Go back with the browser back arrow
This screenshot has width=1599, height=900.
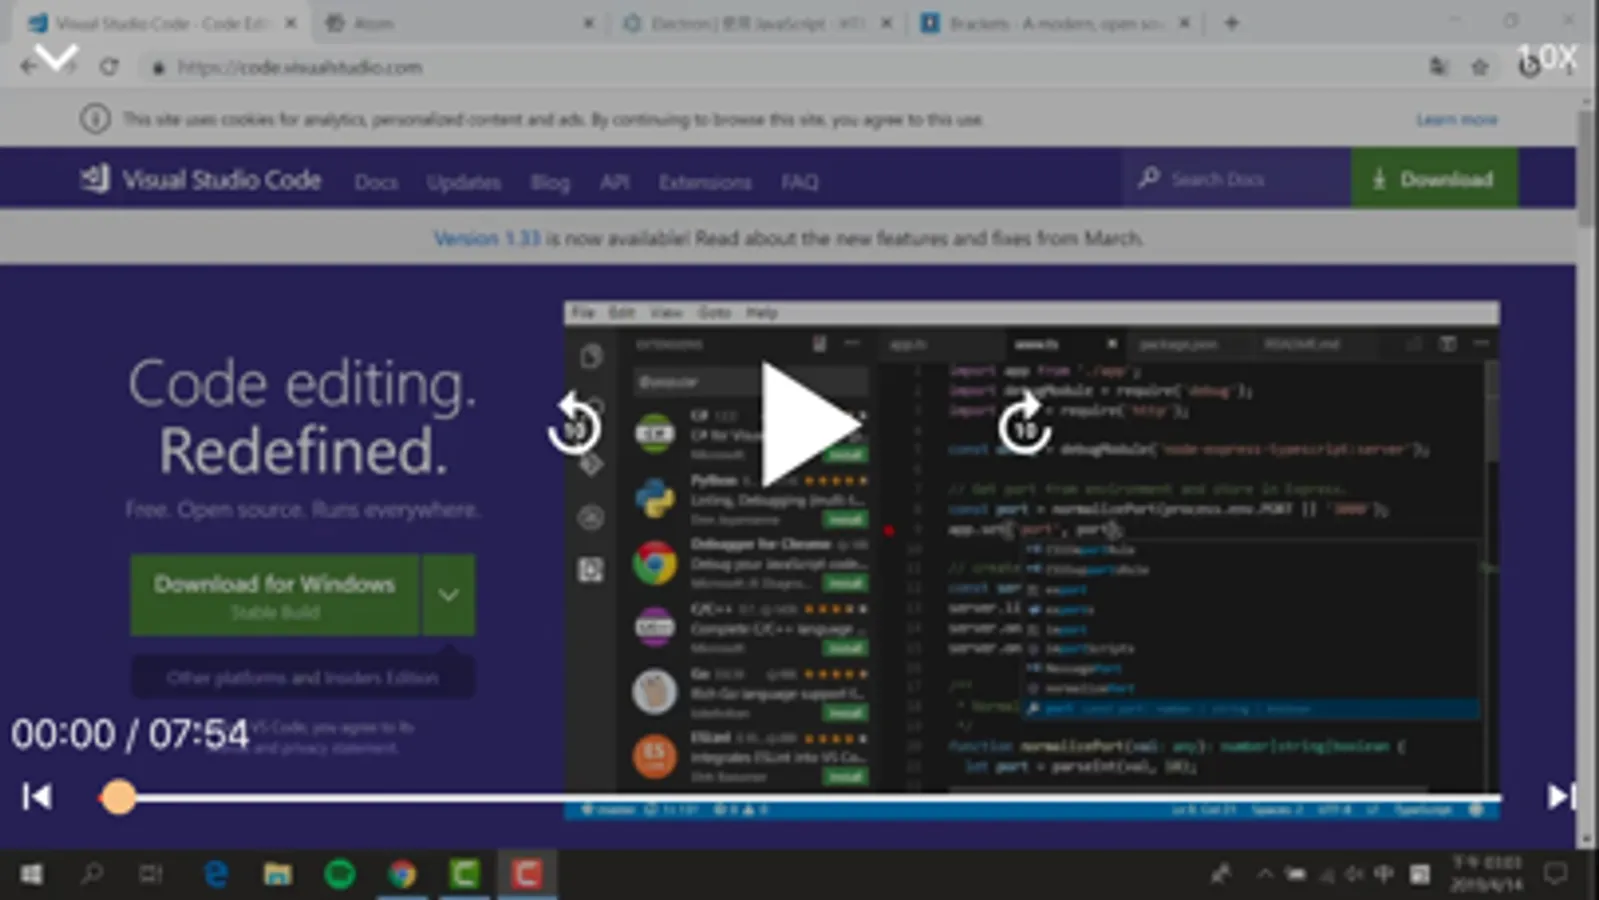coord(28,67)
